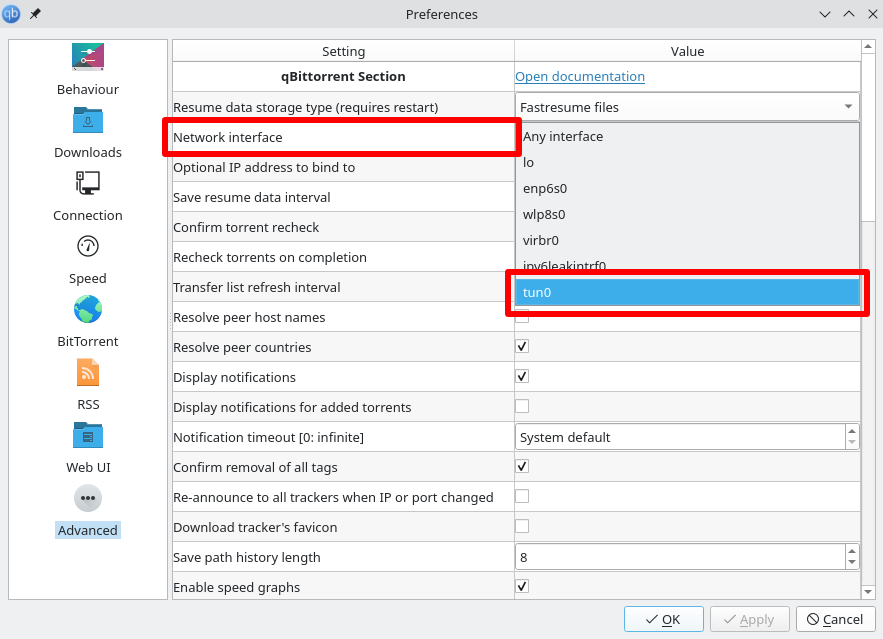
Task: Enable Download tracker's favicon checkbox
Action: 522,526
